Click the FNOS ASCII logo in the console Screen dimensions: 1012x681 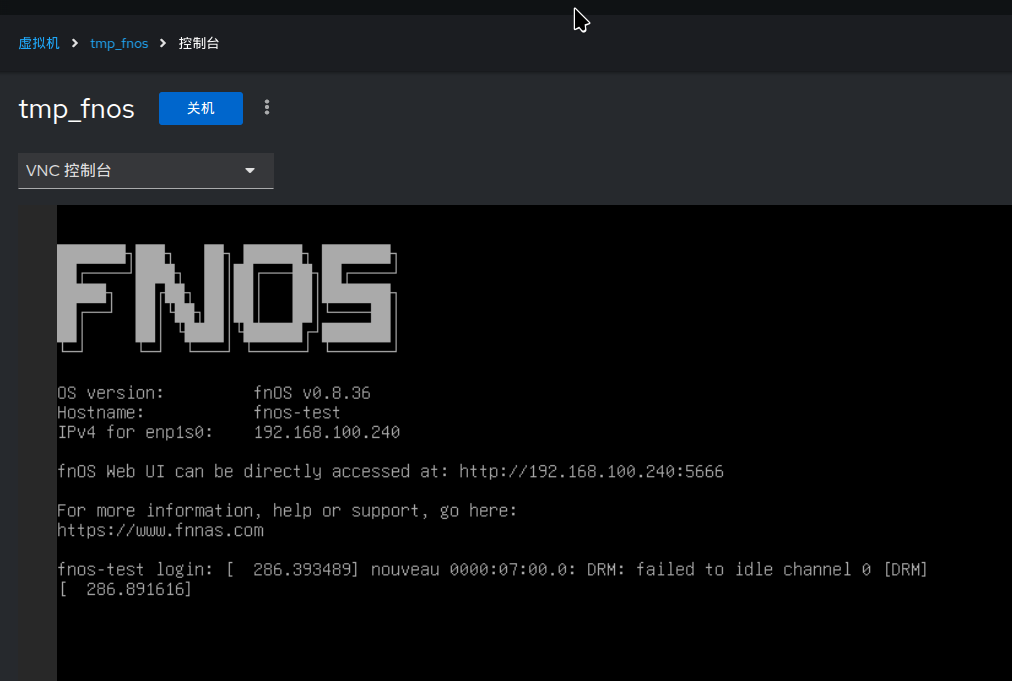click(227, 298)
